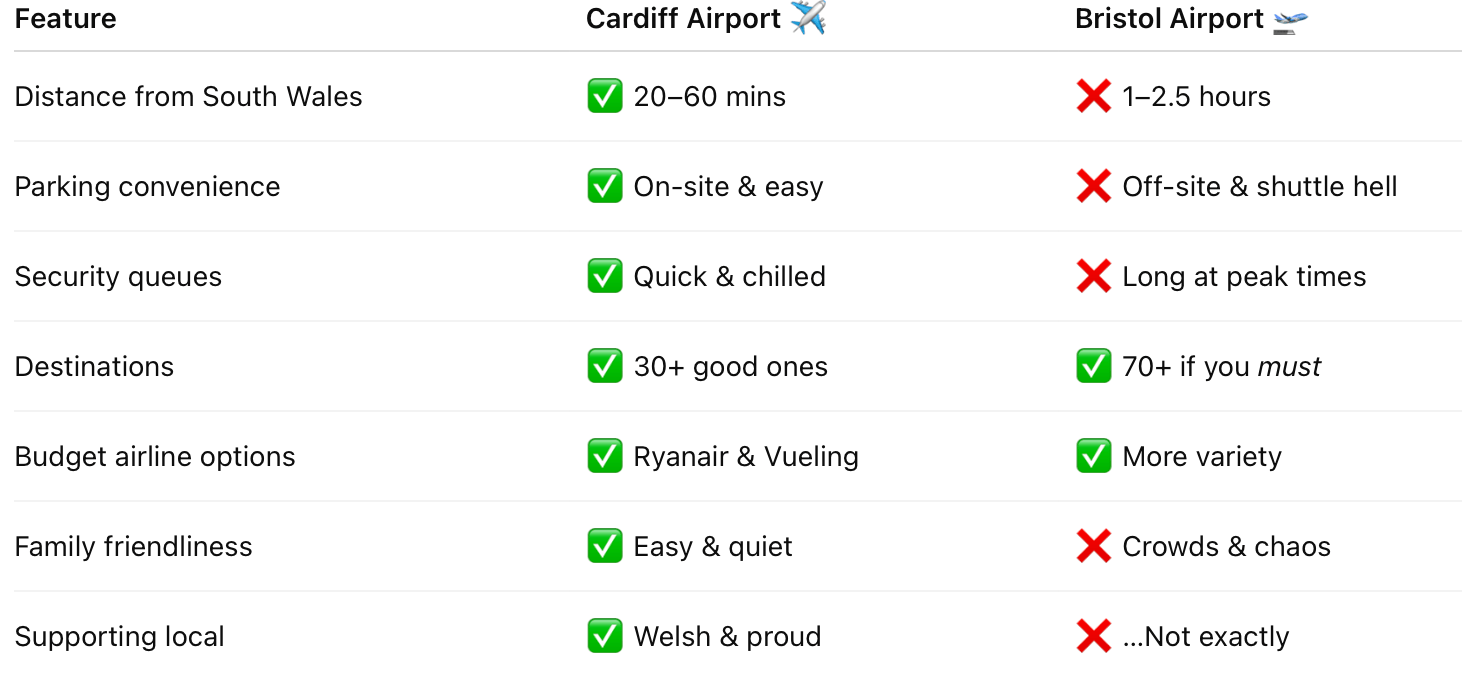Screen dimensions: 1462x688
Task: Click the Supporting local row label
Action: (119, 637)
